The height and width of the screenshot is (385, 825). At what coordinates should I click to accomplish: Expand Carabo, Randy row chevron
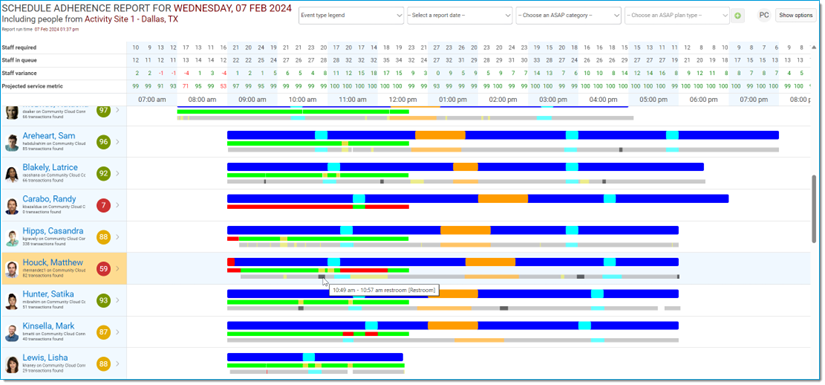(117, 205)
